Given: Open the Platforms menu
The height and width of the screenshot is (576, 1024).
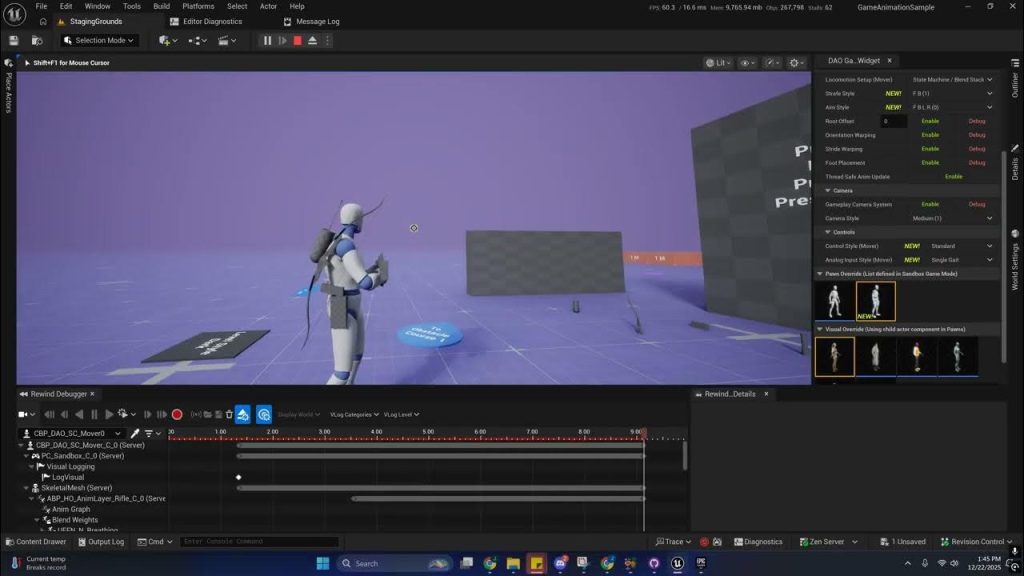Looking at the screenshot, I should pos(198,6).
